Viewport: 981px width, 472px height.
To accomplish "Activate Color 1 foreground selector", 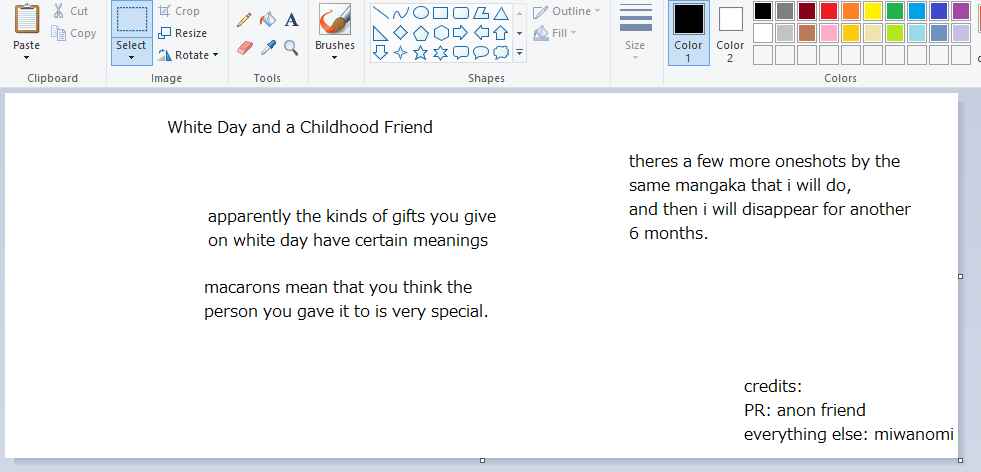I will click(688, 34).
